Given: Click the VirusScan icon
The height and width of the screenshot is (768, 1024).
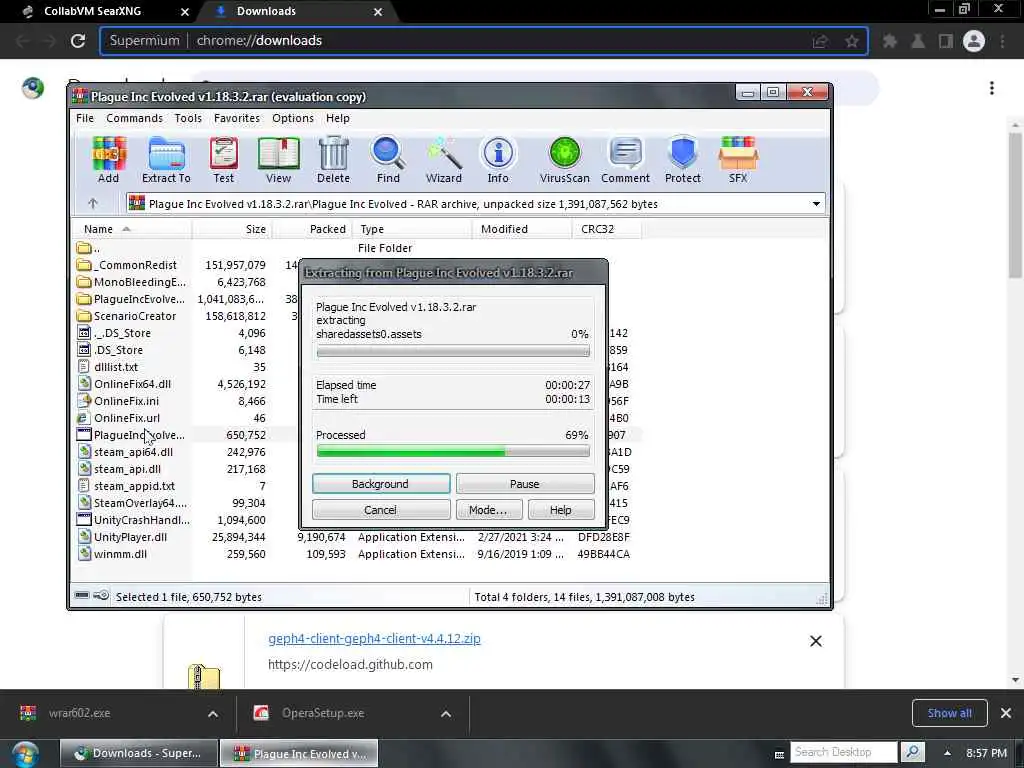Looking at the screenshot, I should (564, 160).
